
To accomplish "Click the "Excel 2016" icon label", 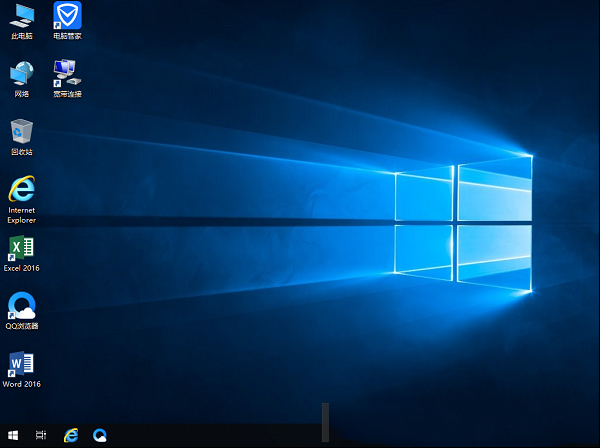I will (22, 268).
